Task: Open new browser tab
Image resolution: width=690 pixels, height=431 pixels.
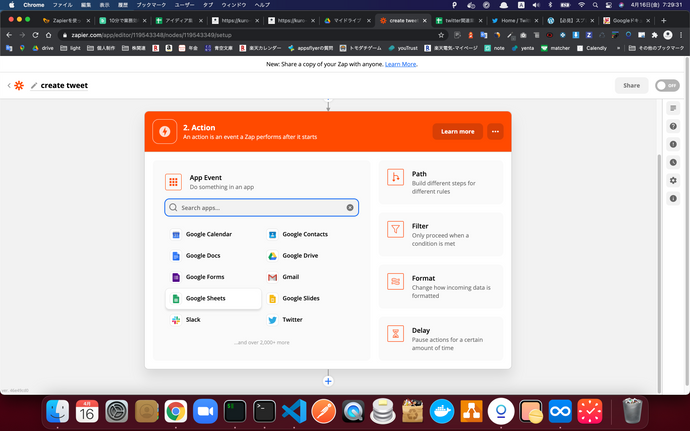Action: pyautogui.click(x=664, y=20)
